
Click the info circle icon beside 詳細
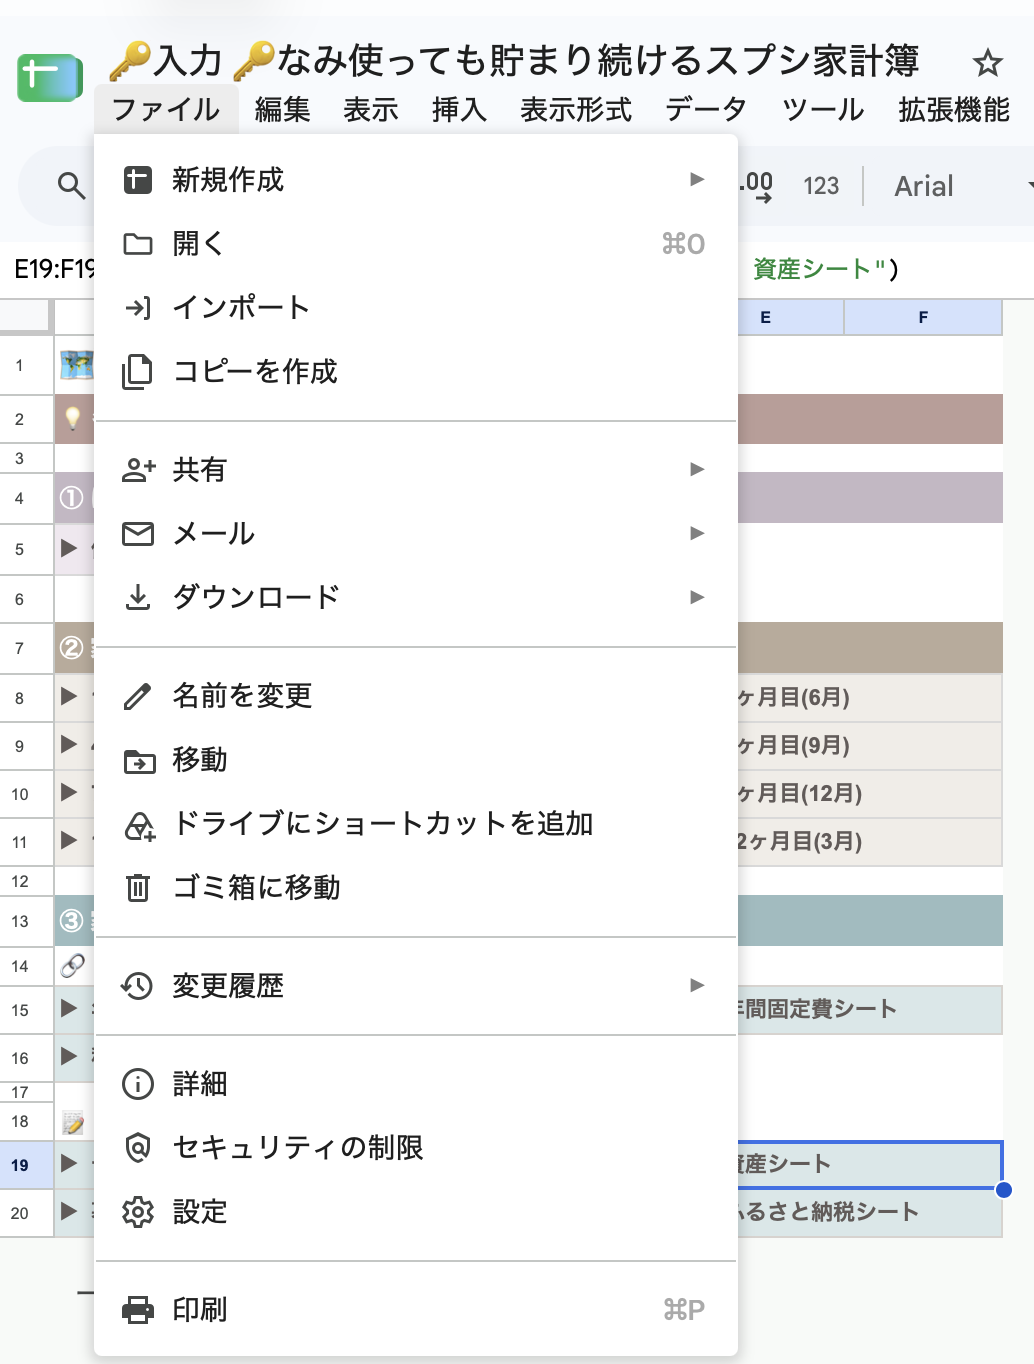tap(137, 1084)
